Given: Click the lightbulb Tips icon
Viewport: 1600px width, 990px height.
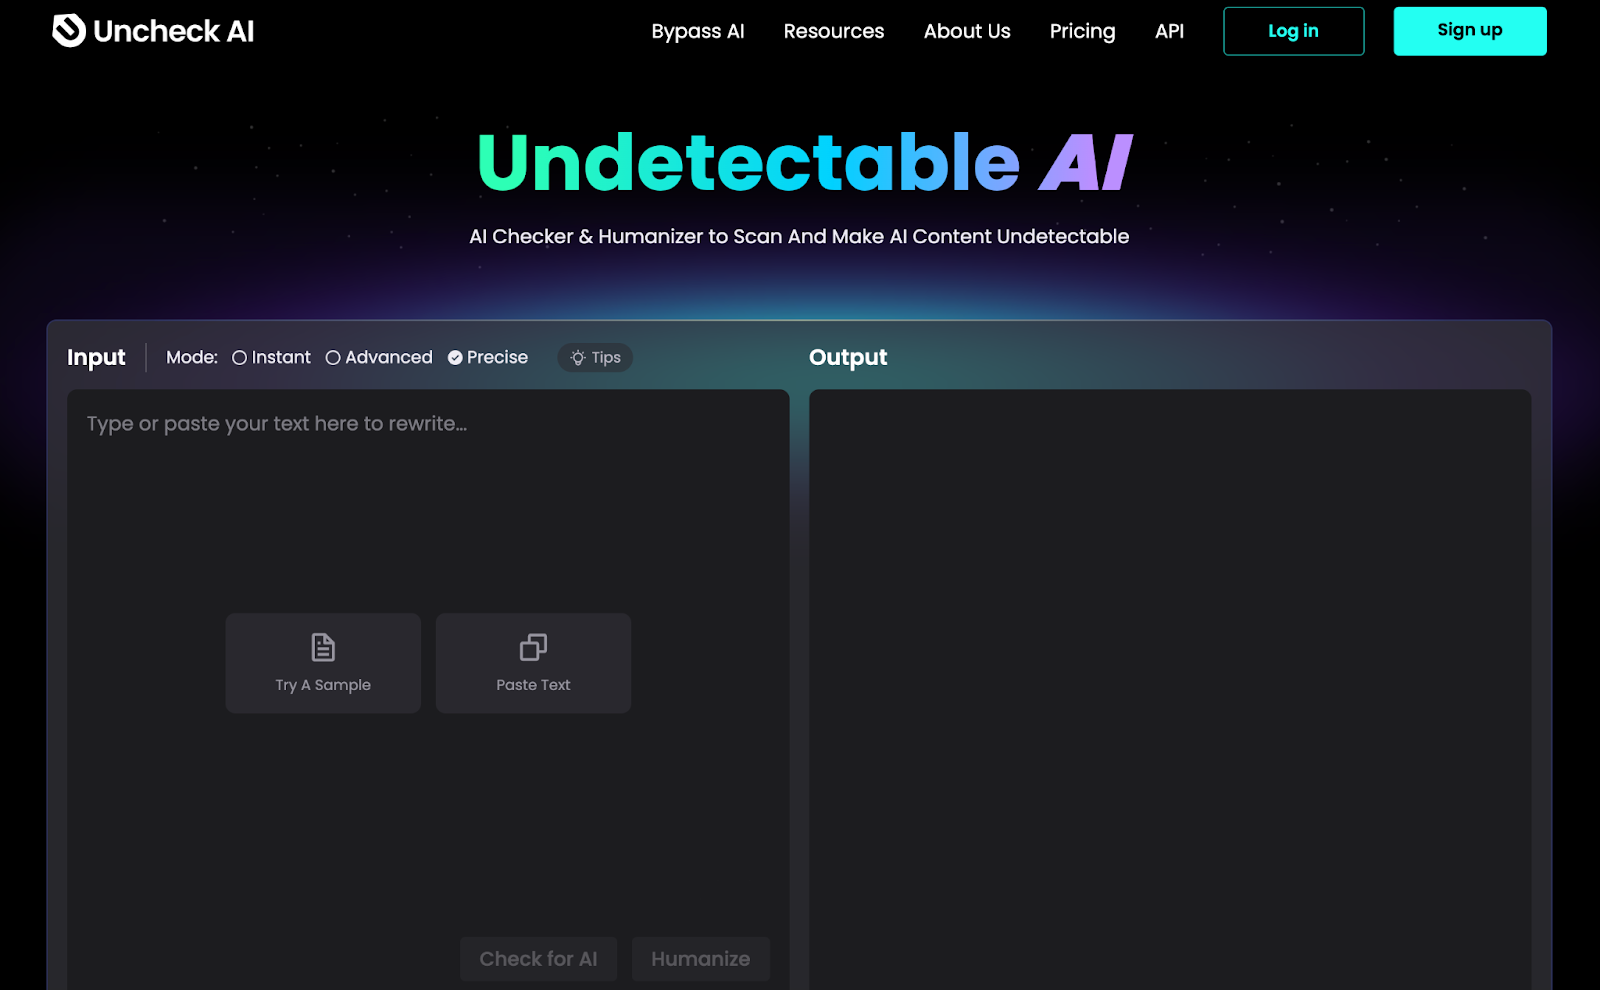Looking at the screenshot, I should pos(578,358).
